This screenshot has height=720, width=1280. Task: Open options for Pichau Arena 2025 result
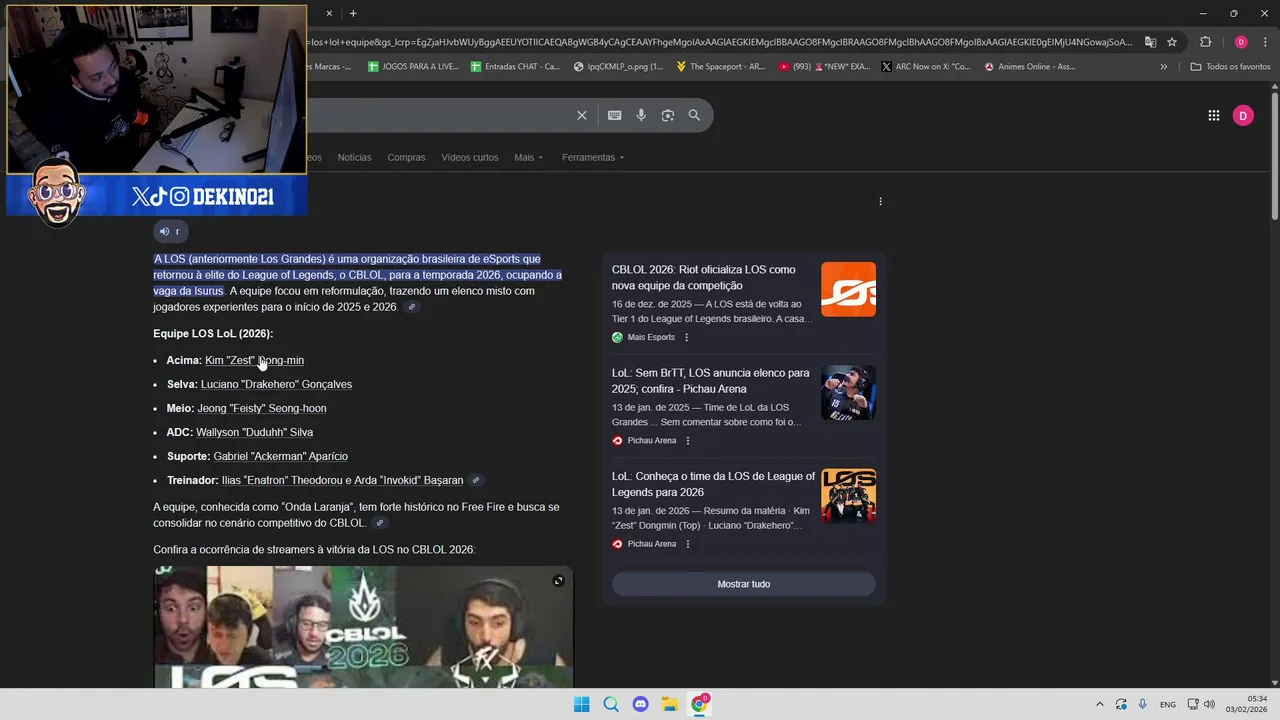click(x=687, y=440)
